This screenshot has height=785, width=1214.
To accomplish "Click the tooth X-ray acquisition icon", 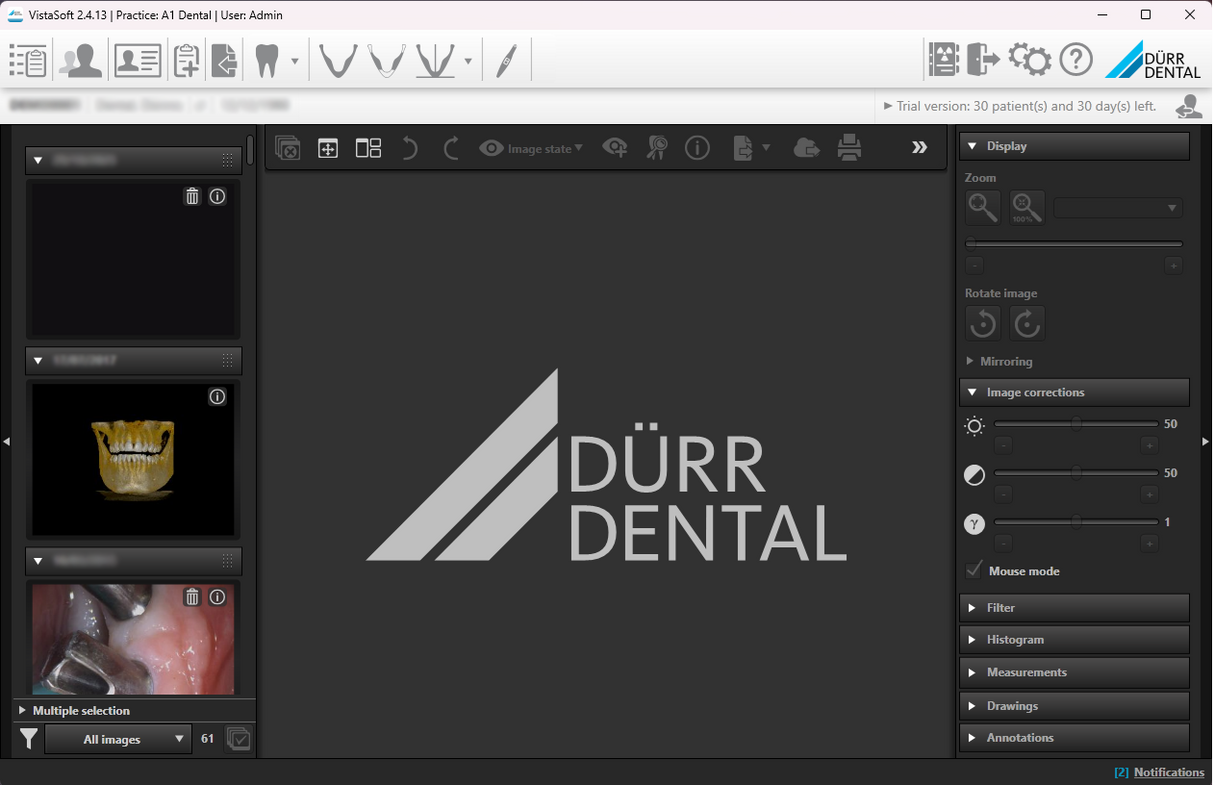I will [266, 61].
